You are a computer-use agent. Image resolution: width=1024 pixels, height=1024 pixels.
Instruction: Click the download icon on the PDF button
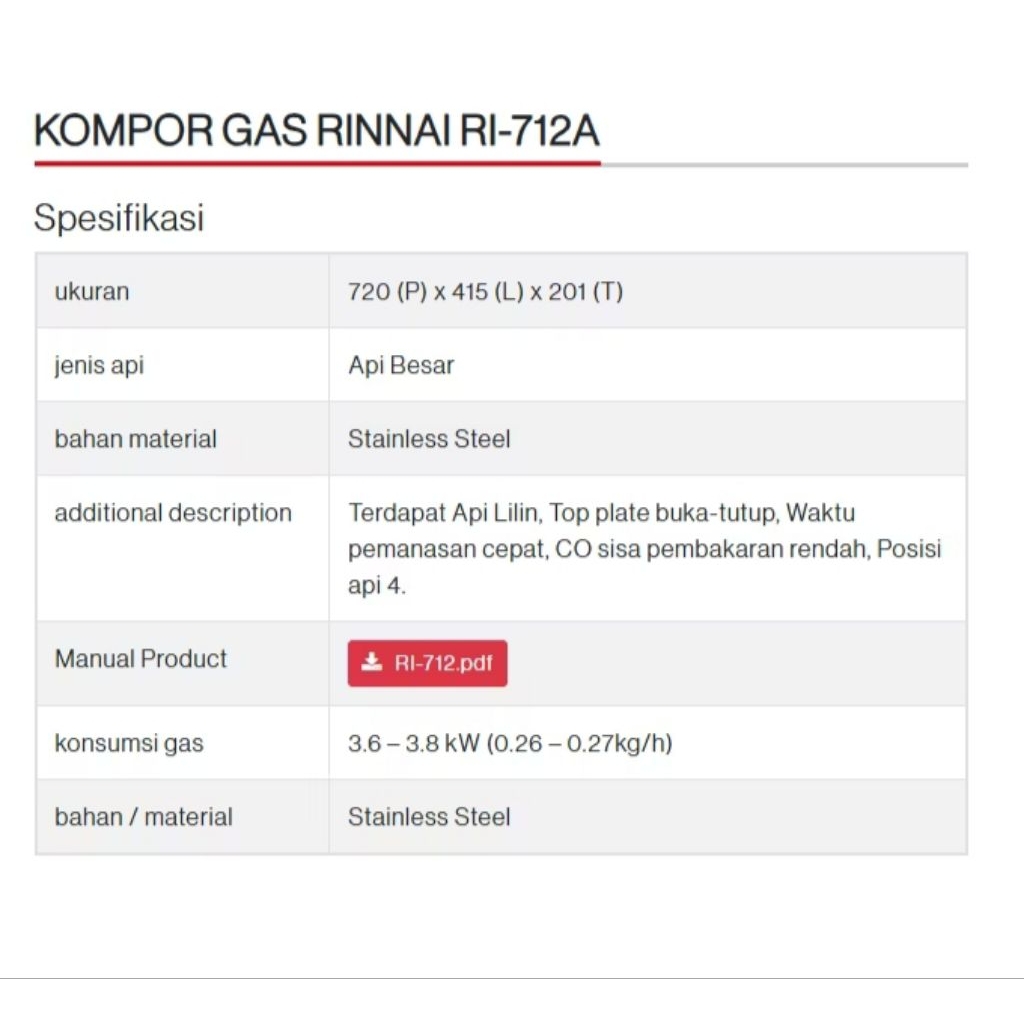tap(372, 663)
